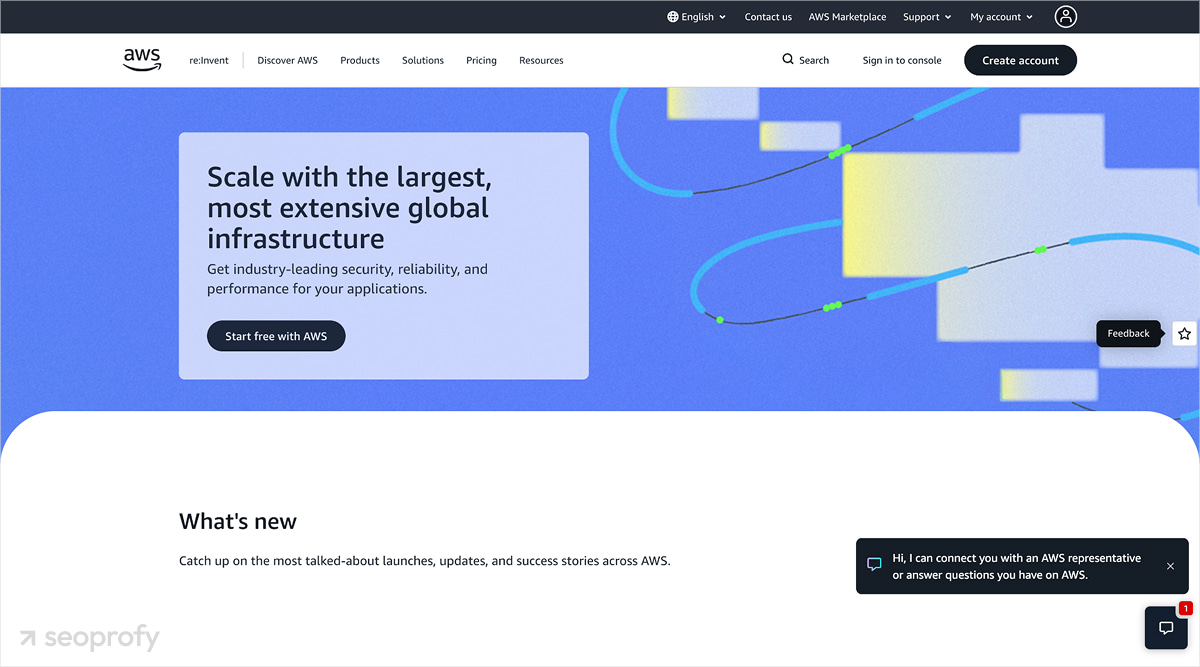Click the hero headline about global infrastructure
Screen dimensions: 1200x667
(x=349, y=208)
